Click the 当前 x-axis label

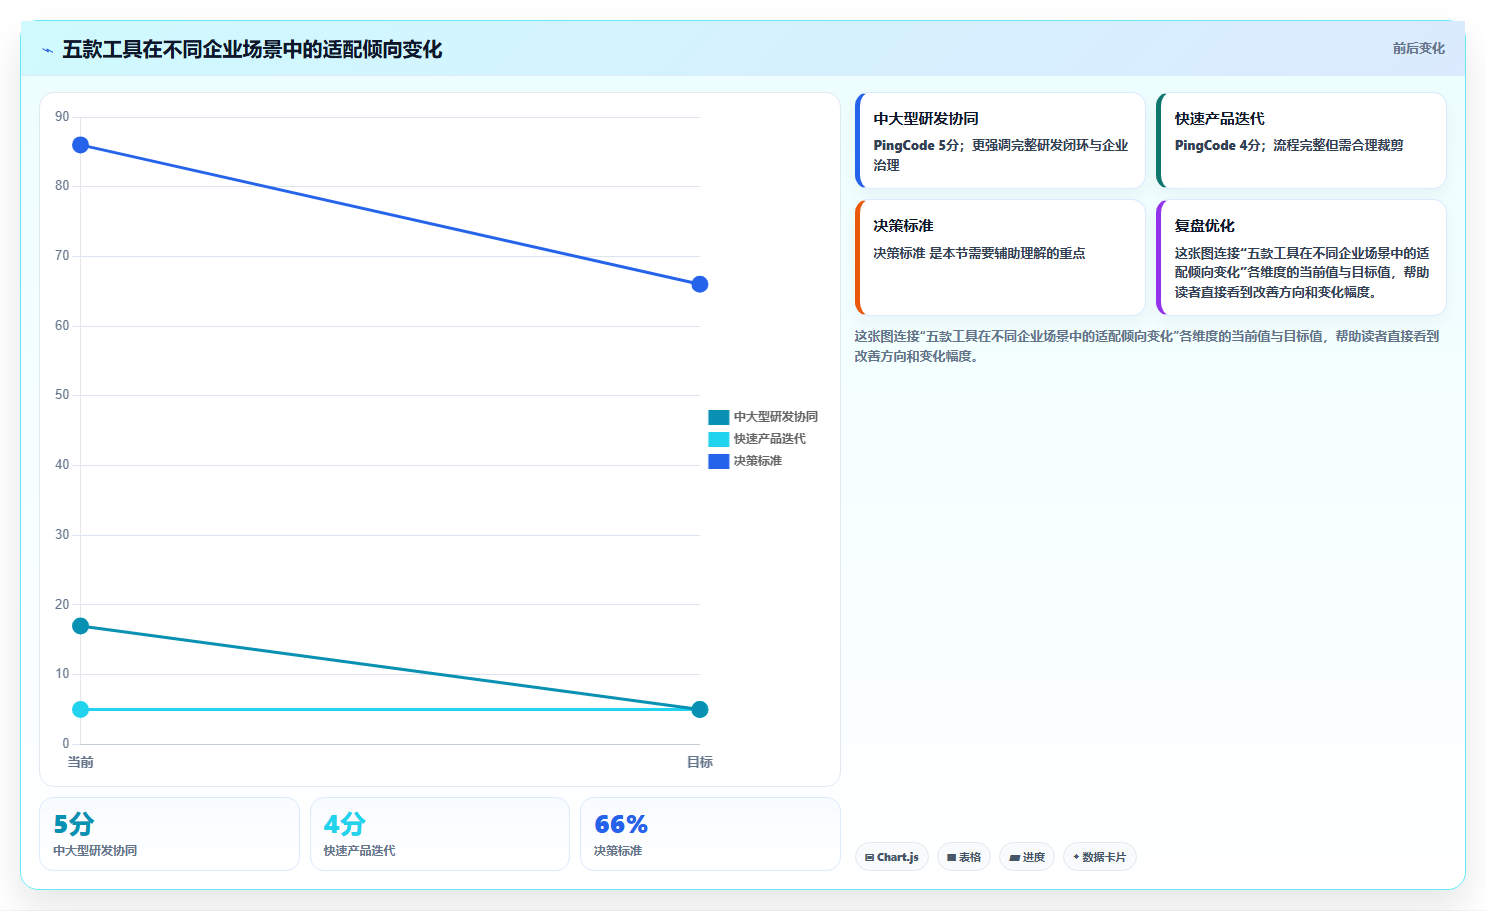coord(80,762)
